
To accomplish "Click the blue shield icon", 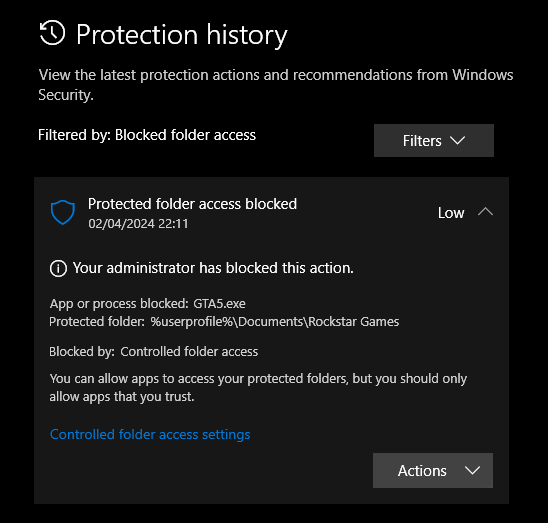I will click(x=63, y=212).
